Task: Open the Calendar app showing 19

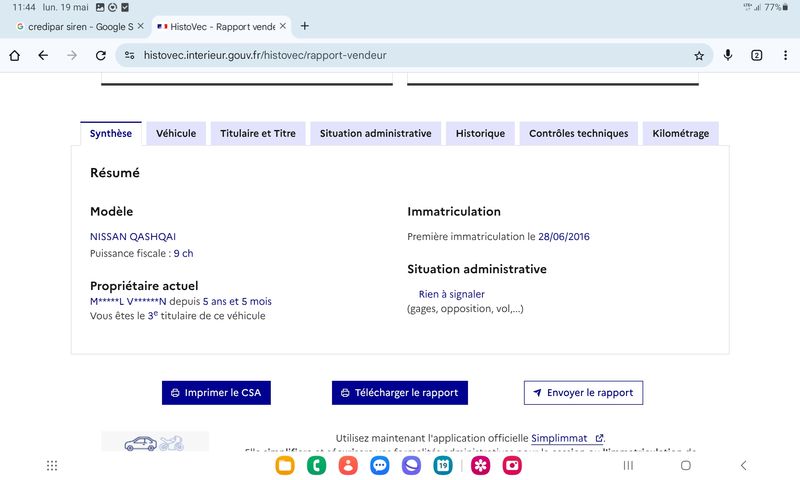Action: coord(443,465)
